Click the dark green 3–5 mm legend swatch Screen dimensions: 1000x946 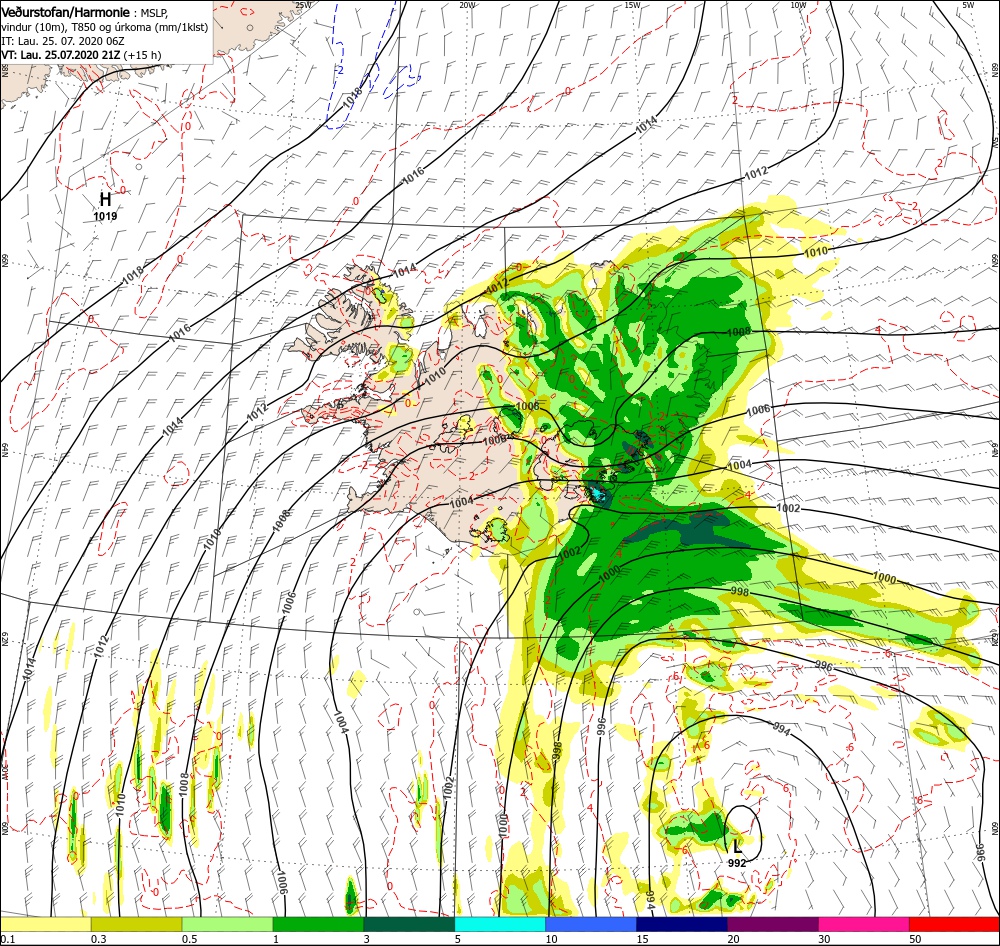click(409, 924)
